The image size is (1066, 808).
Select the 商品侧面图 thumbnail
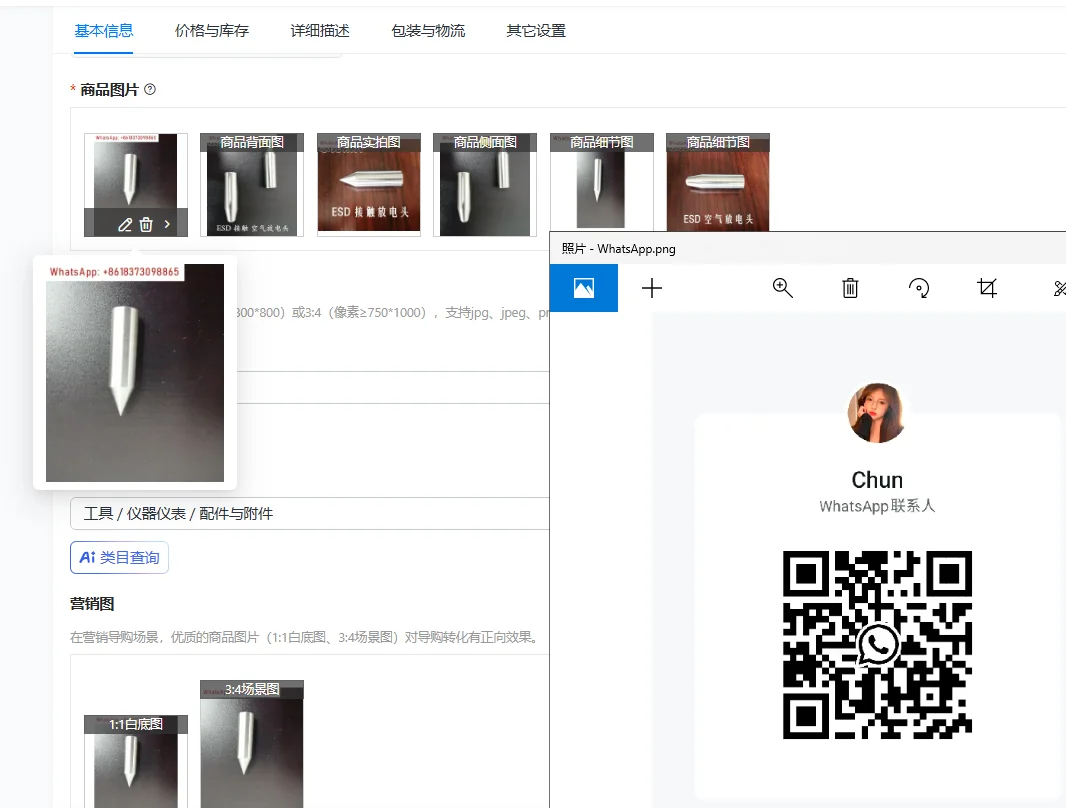pos(485,185)
